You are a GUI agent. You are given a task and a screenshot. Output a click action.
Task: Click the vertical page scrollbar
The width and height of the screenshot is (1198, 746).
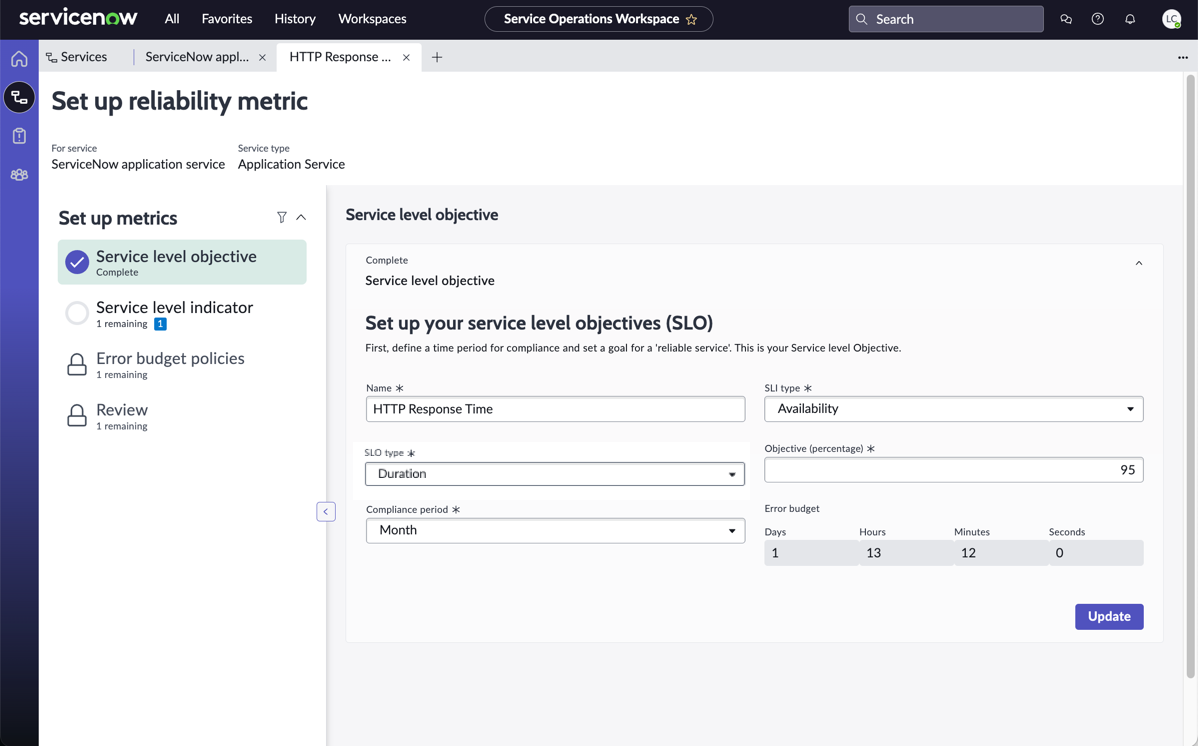click(x=1190, y=376)
